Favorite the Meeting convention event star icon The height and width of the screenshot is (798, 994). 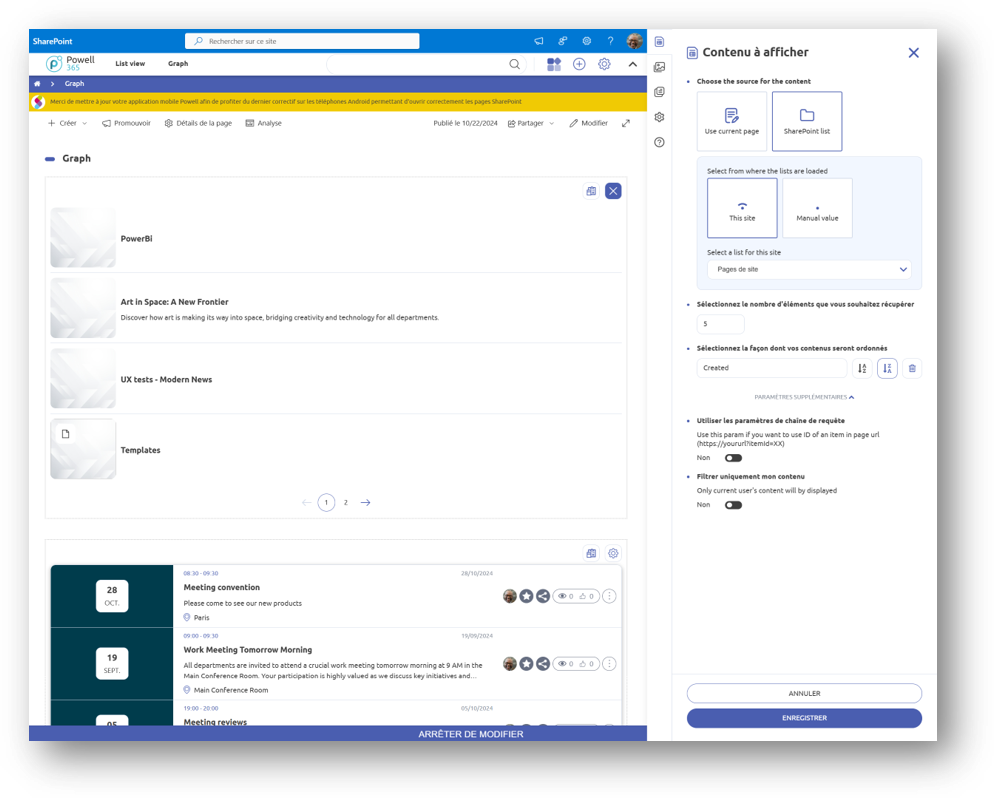pos(526,596)
